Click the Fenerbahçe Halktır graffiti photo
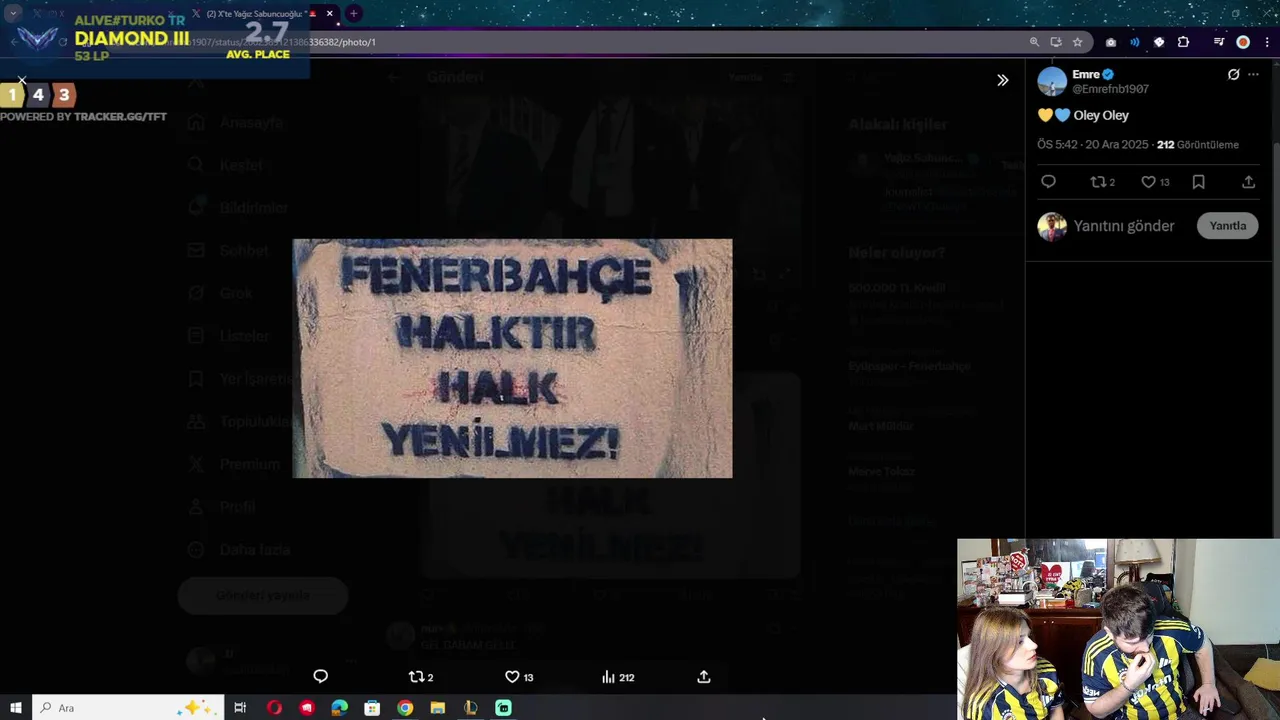 pos(512,358)
